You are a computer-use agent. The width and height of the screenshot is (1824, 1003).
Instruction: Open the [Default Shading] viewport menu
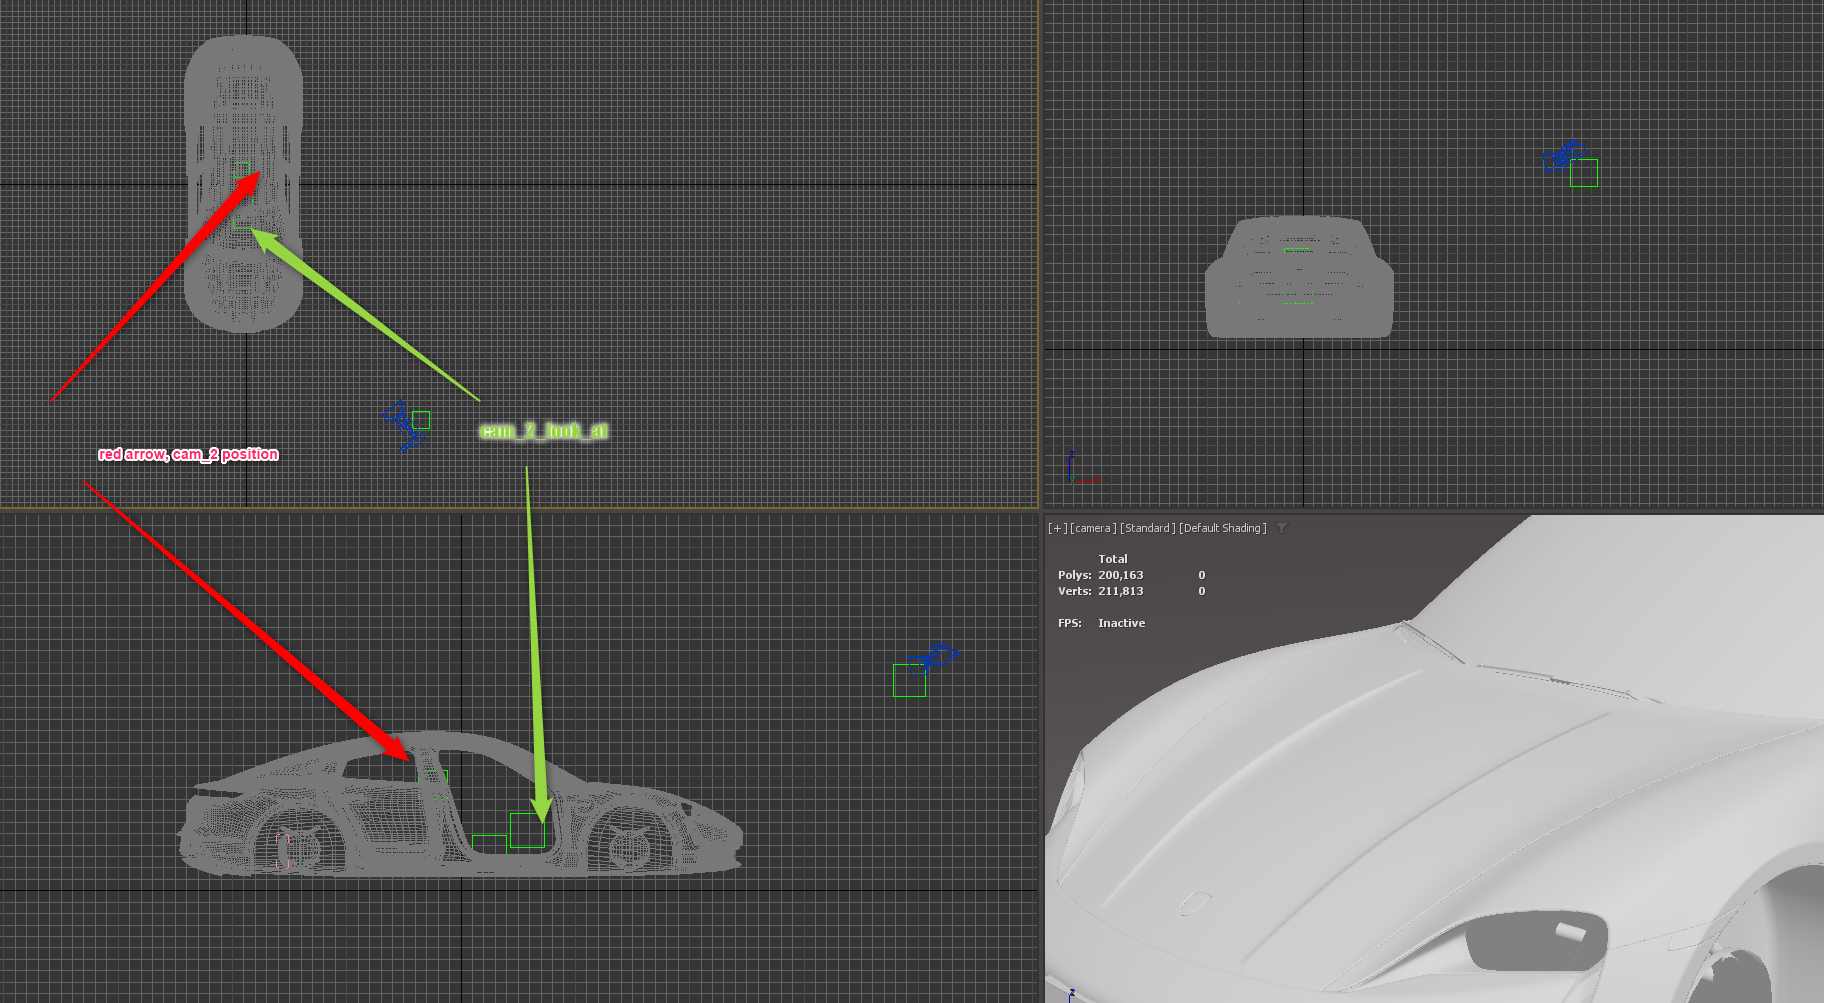pyautogui.click(x=1222, y=528)
